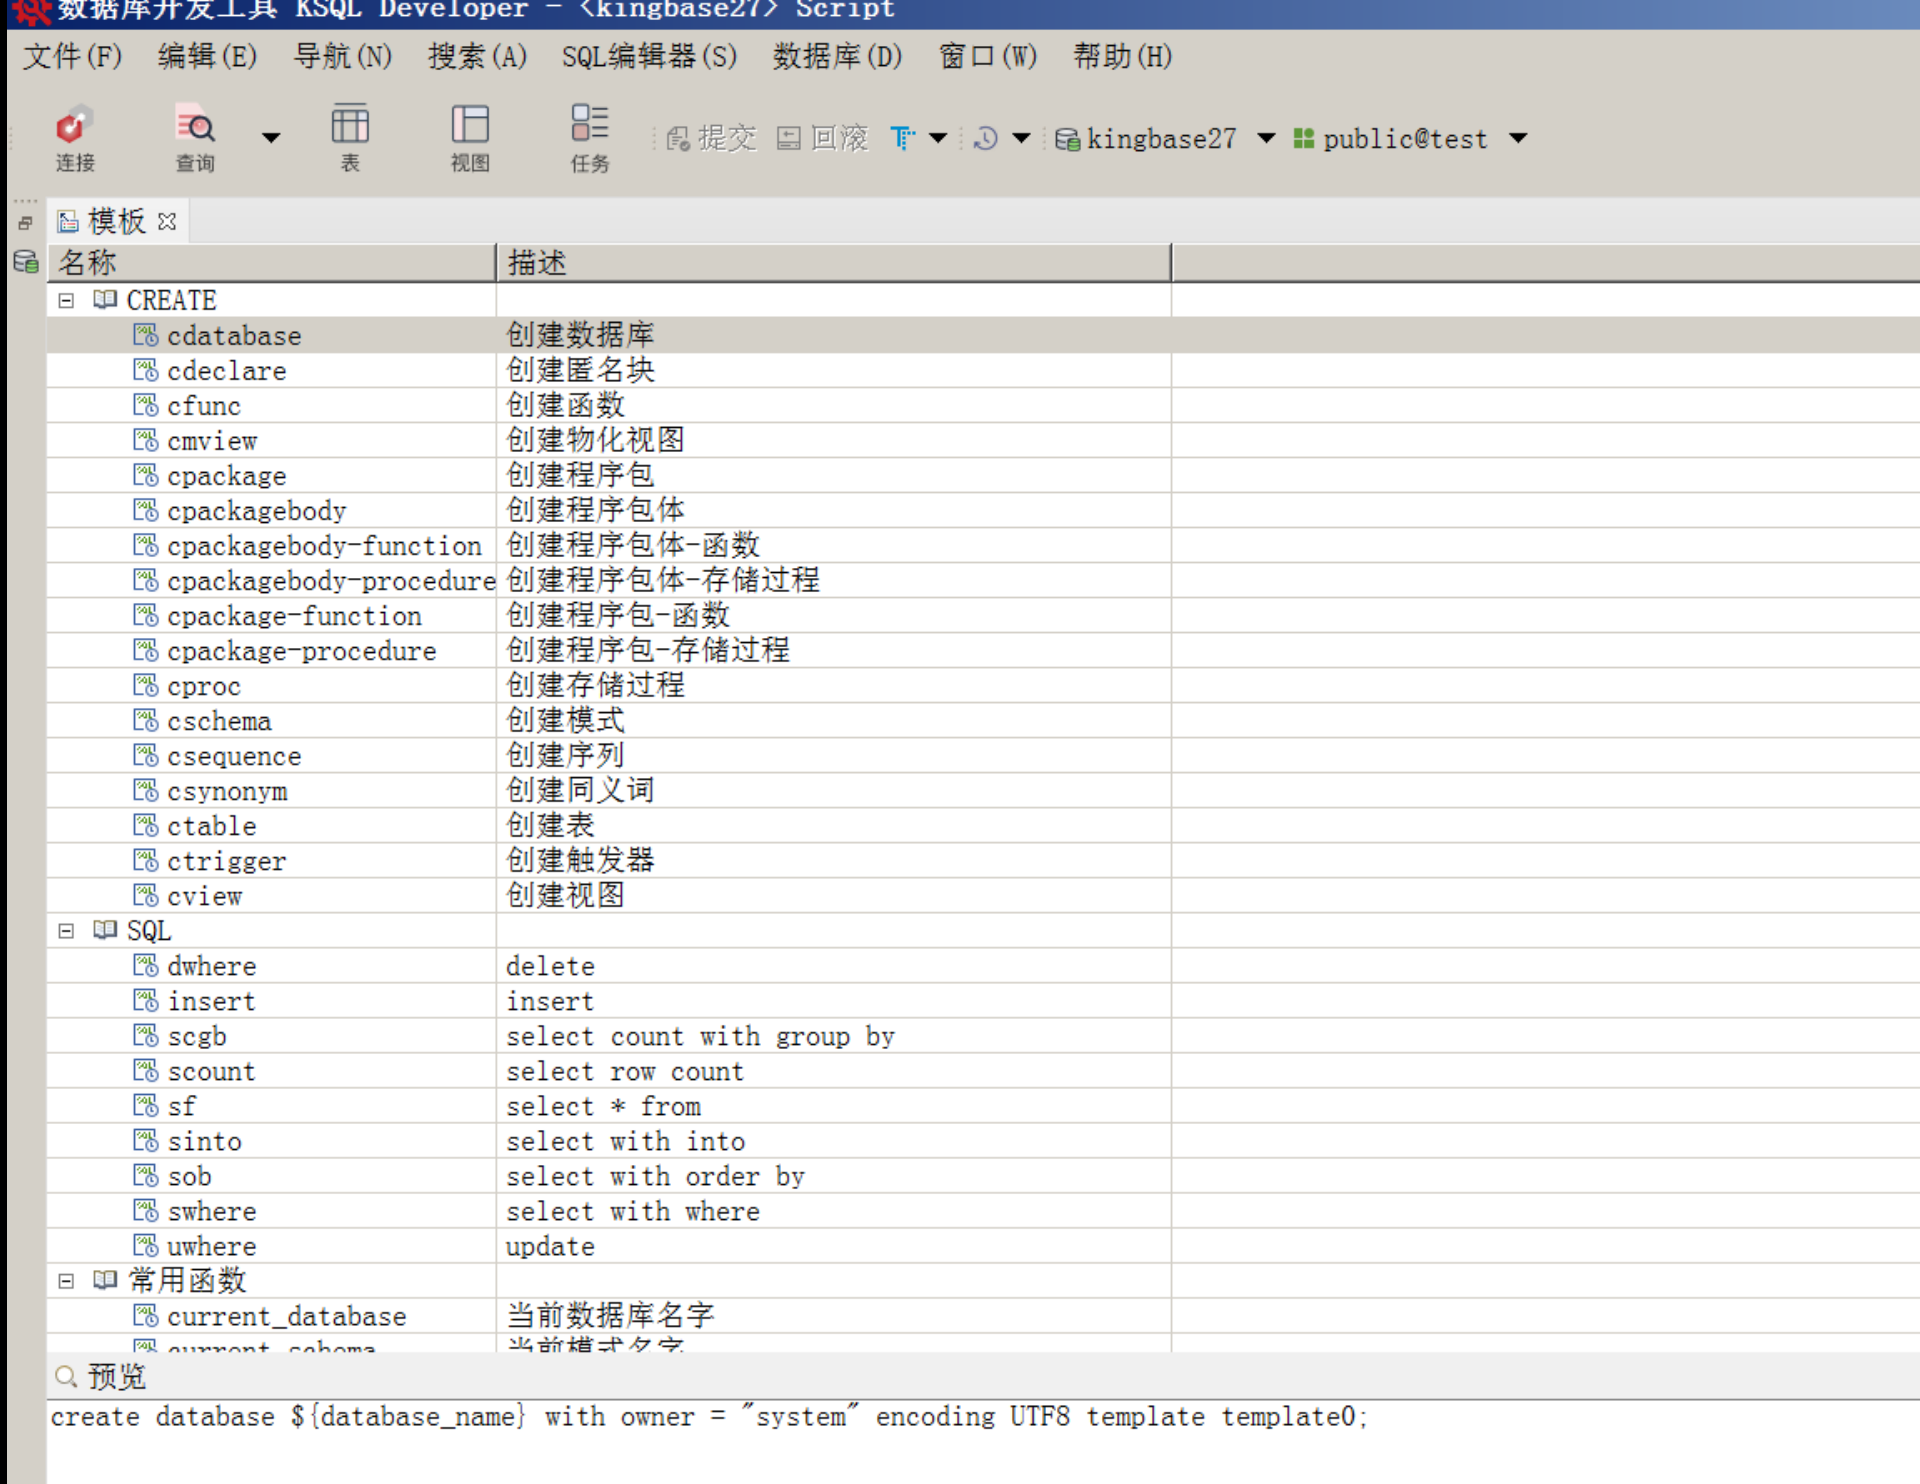Open the SQL编辑器(S) menu
Screen dimensions: 1920x1484
coord(648,56)
